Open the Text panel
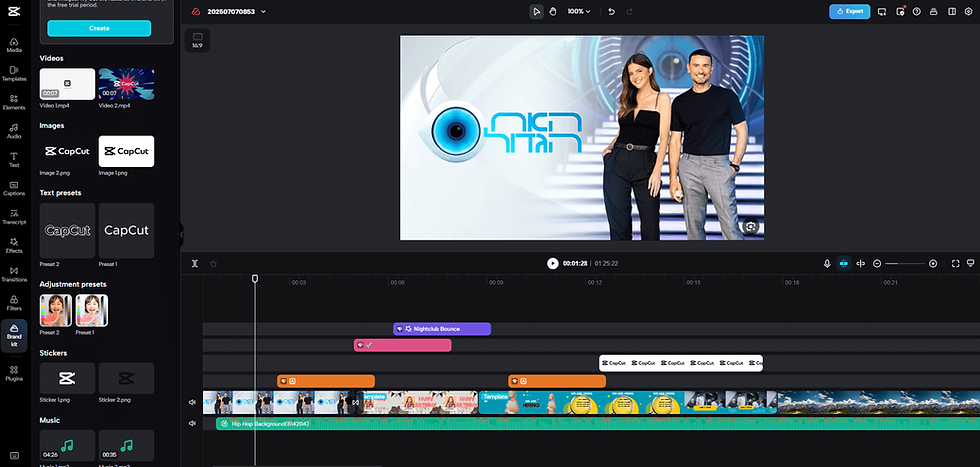The height and width of the screenshot is (467, 980). (x=14, y=159)
